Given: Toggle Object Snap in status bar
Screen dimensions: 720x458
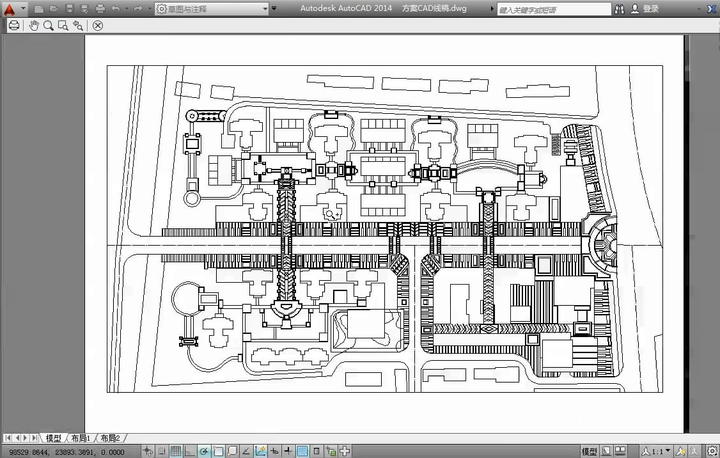Looking at the screenshot, I should [x=218, y=451].
